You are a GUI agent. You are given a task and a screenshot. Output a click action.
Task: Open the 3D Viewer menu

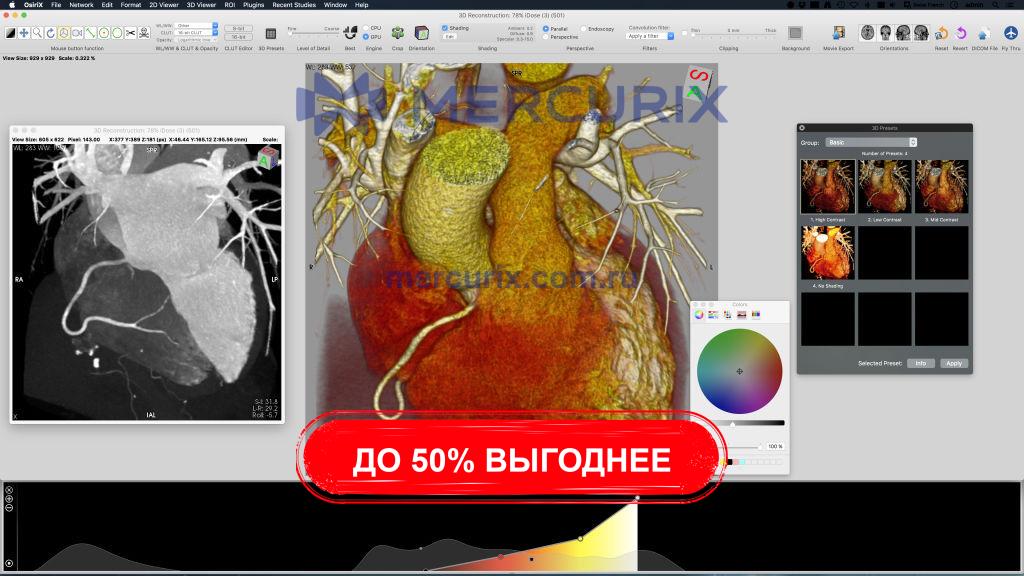tap(201, 5)
